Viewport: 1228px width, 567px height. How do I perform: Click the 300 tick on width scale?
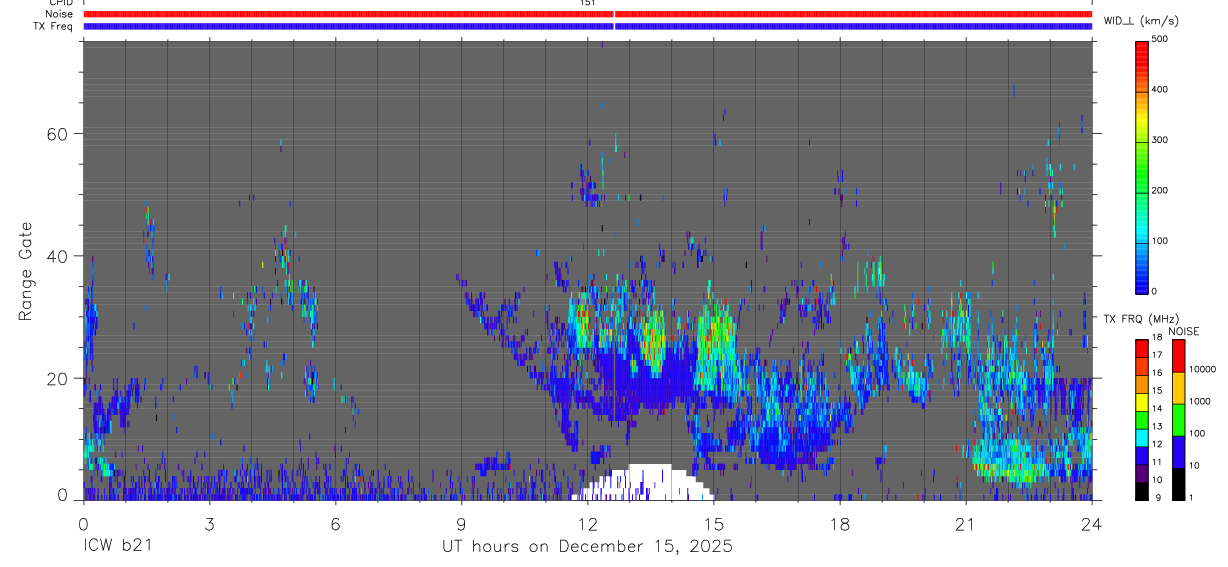click(1160, 140)
